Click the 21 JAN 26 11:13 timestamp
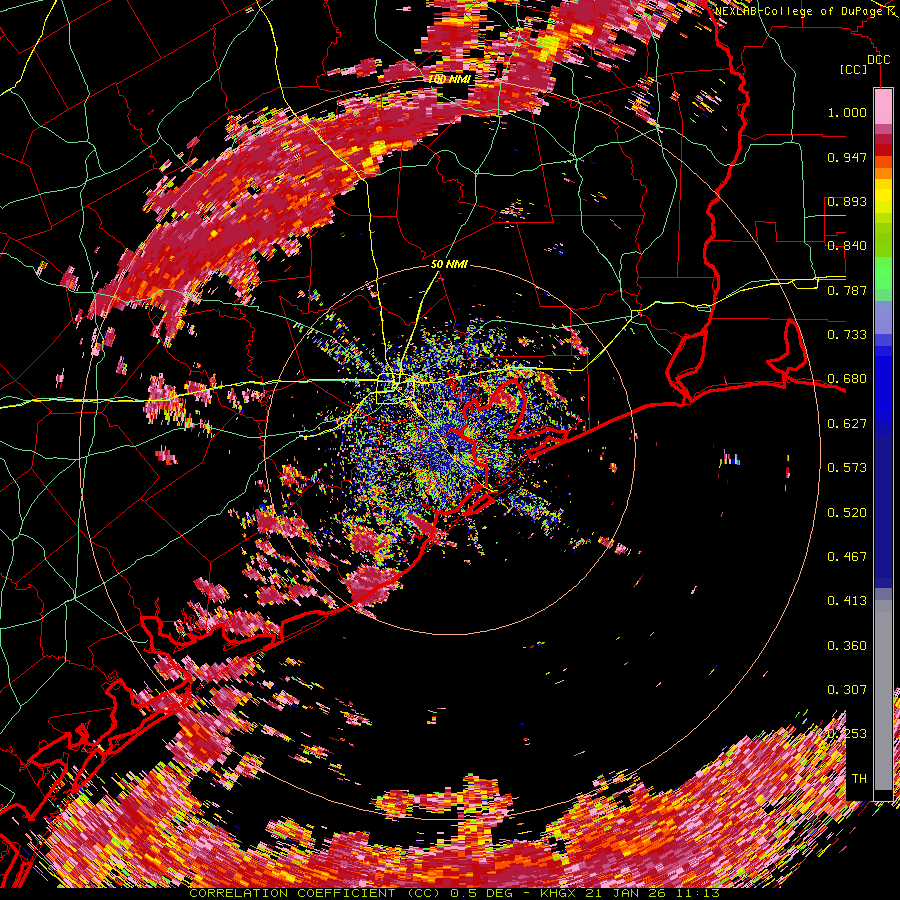Viewport: 900px width, 900px height. pyautogui.click(x=653, y=894)
